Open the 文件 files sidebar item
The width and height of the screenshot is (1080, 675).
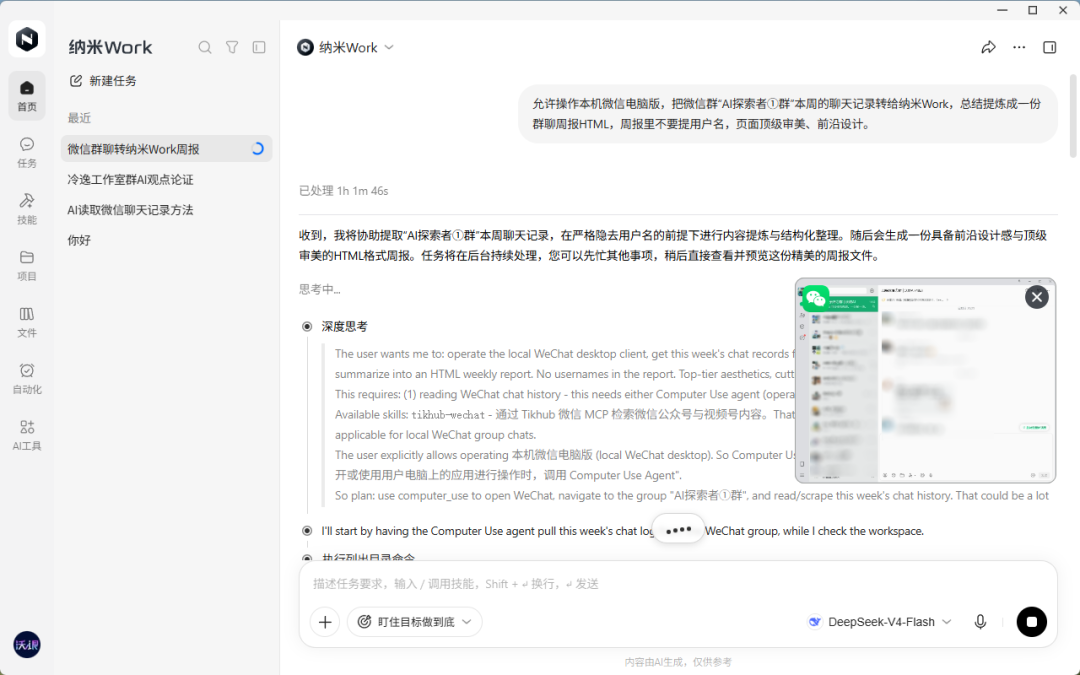point(27,322)
